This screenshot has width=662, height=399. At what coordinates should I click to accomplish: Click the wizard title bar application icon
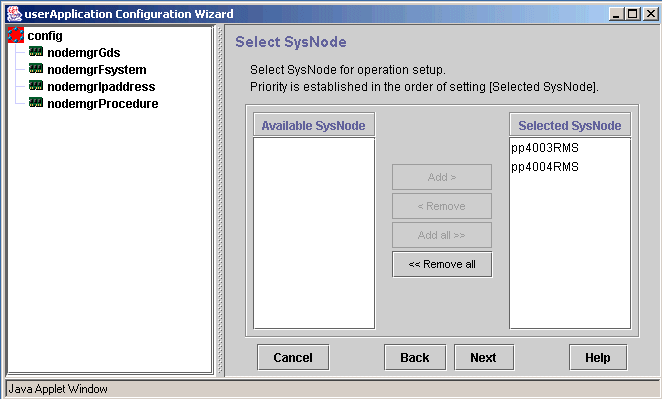(14, 14)
